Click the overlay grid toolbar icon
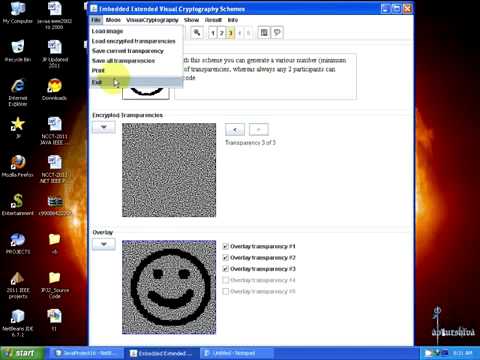The width and height of the screenshot is (480, 360). tap(264, 33)
